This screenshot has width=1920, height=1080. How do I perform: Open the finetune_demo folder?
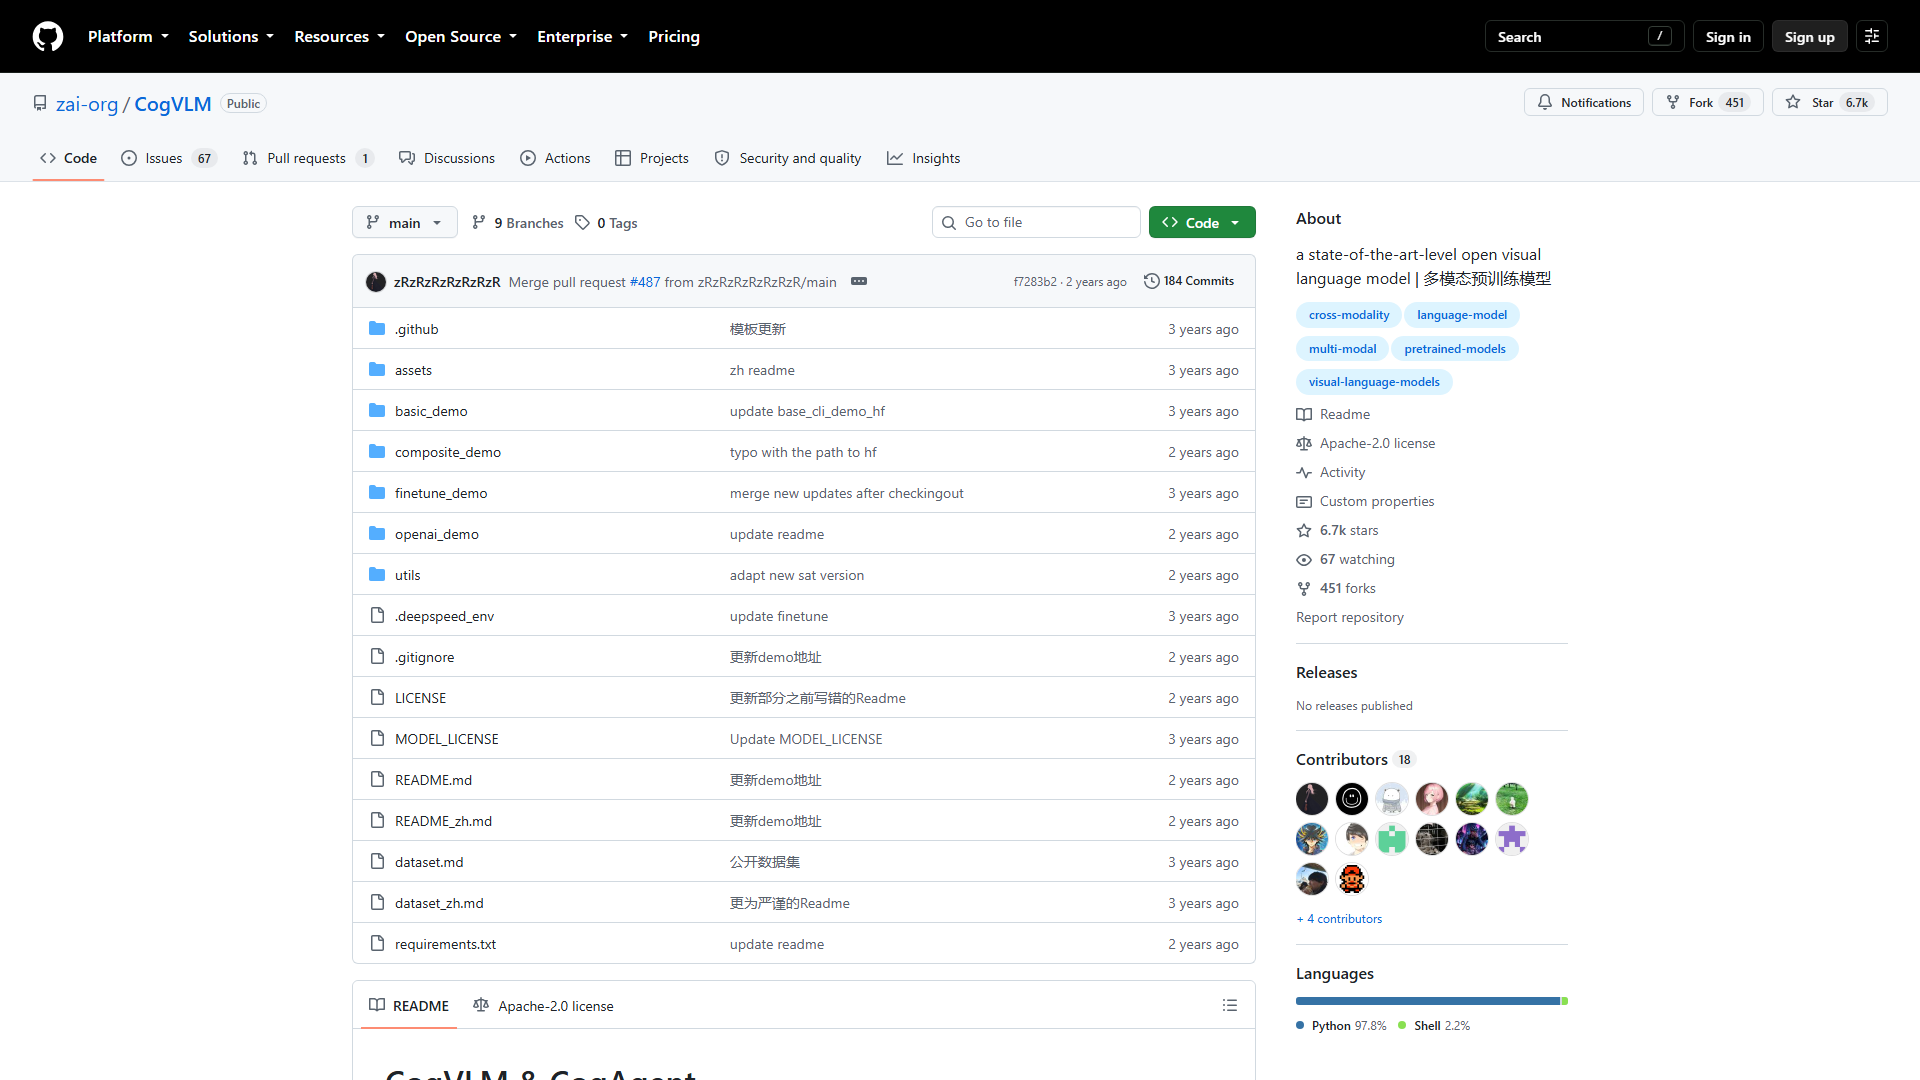(x=441, y=493)
